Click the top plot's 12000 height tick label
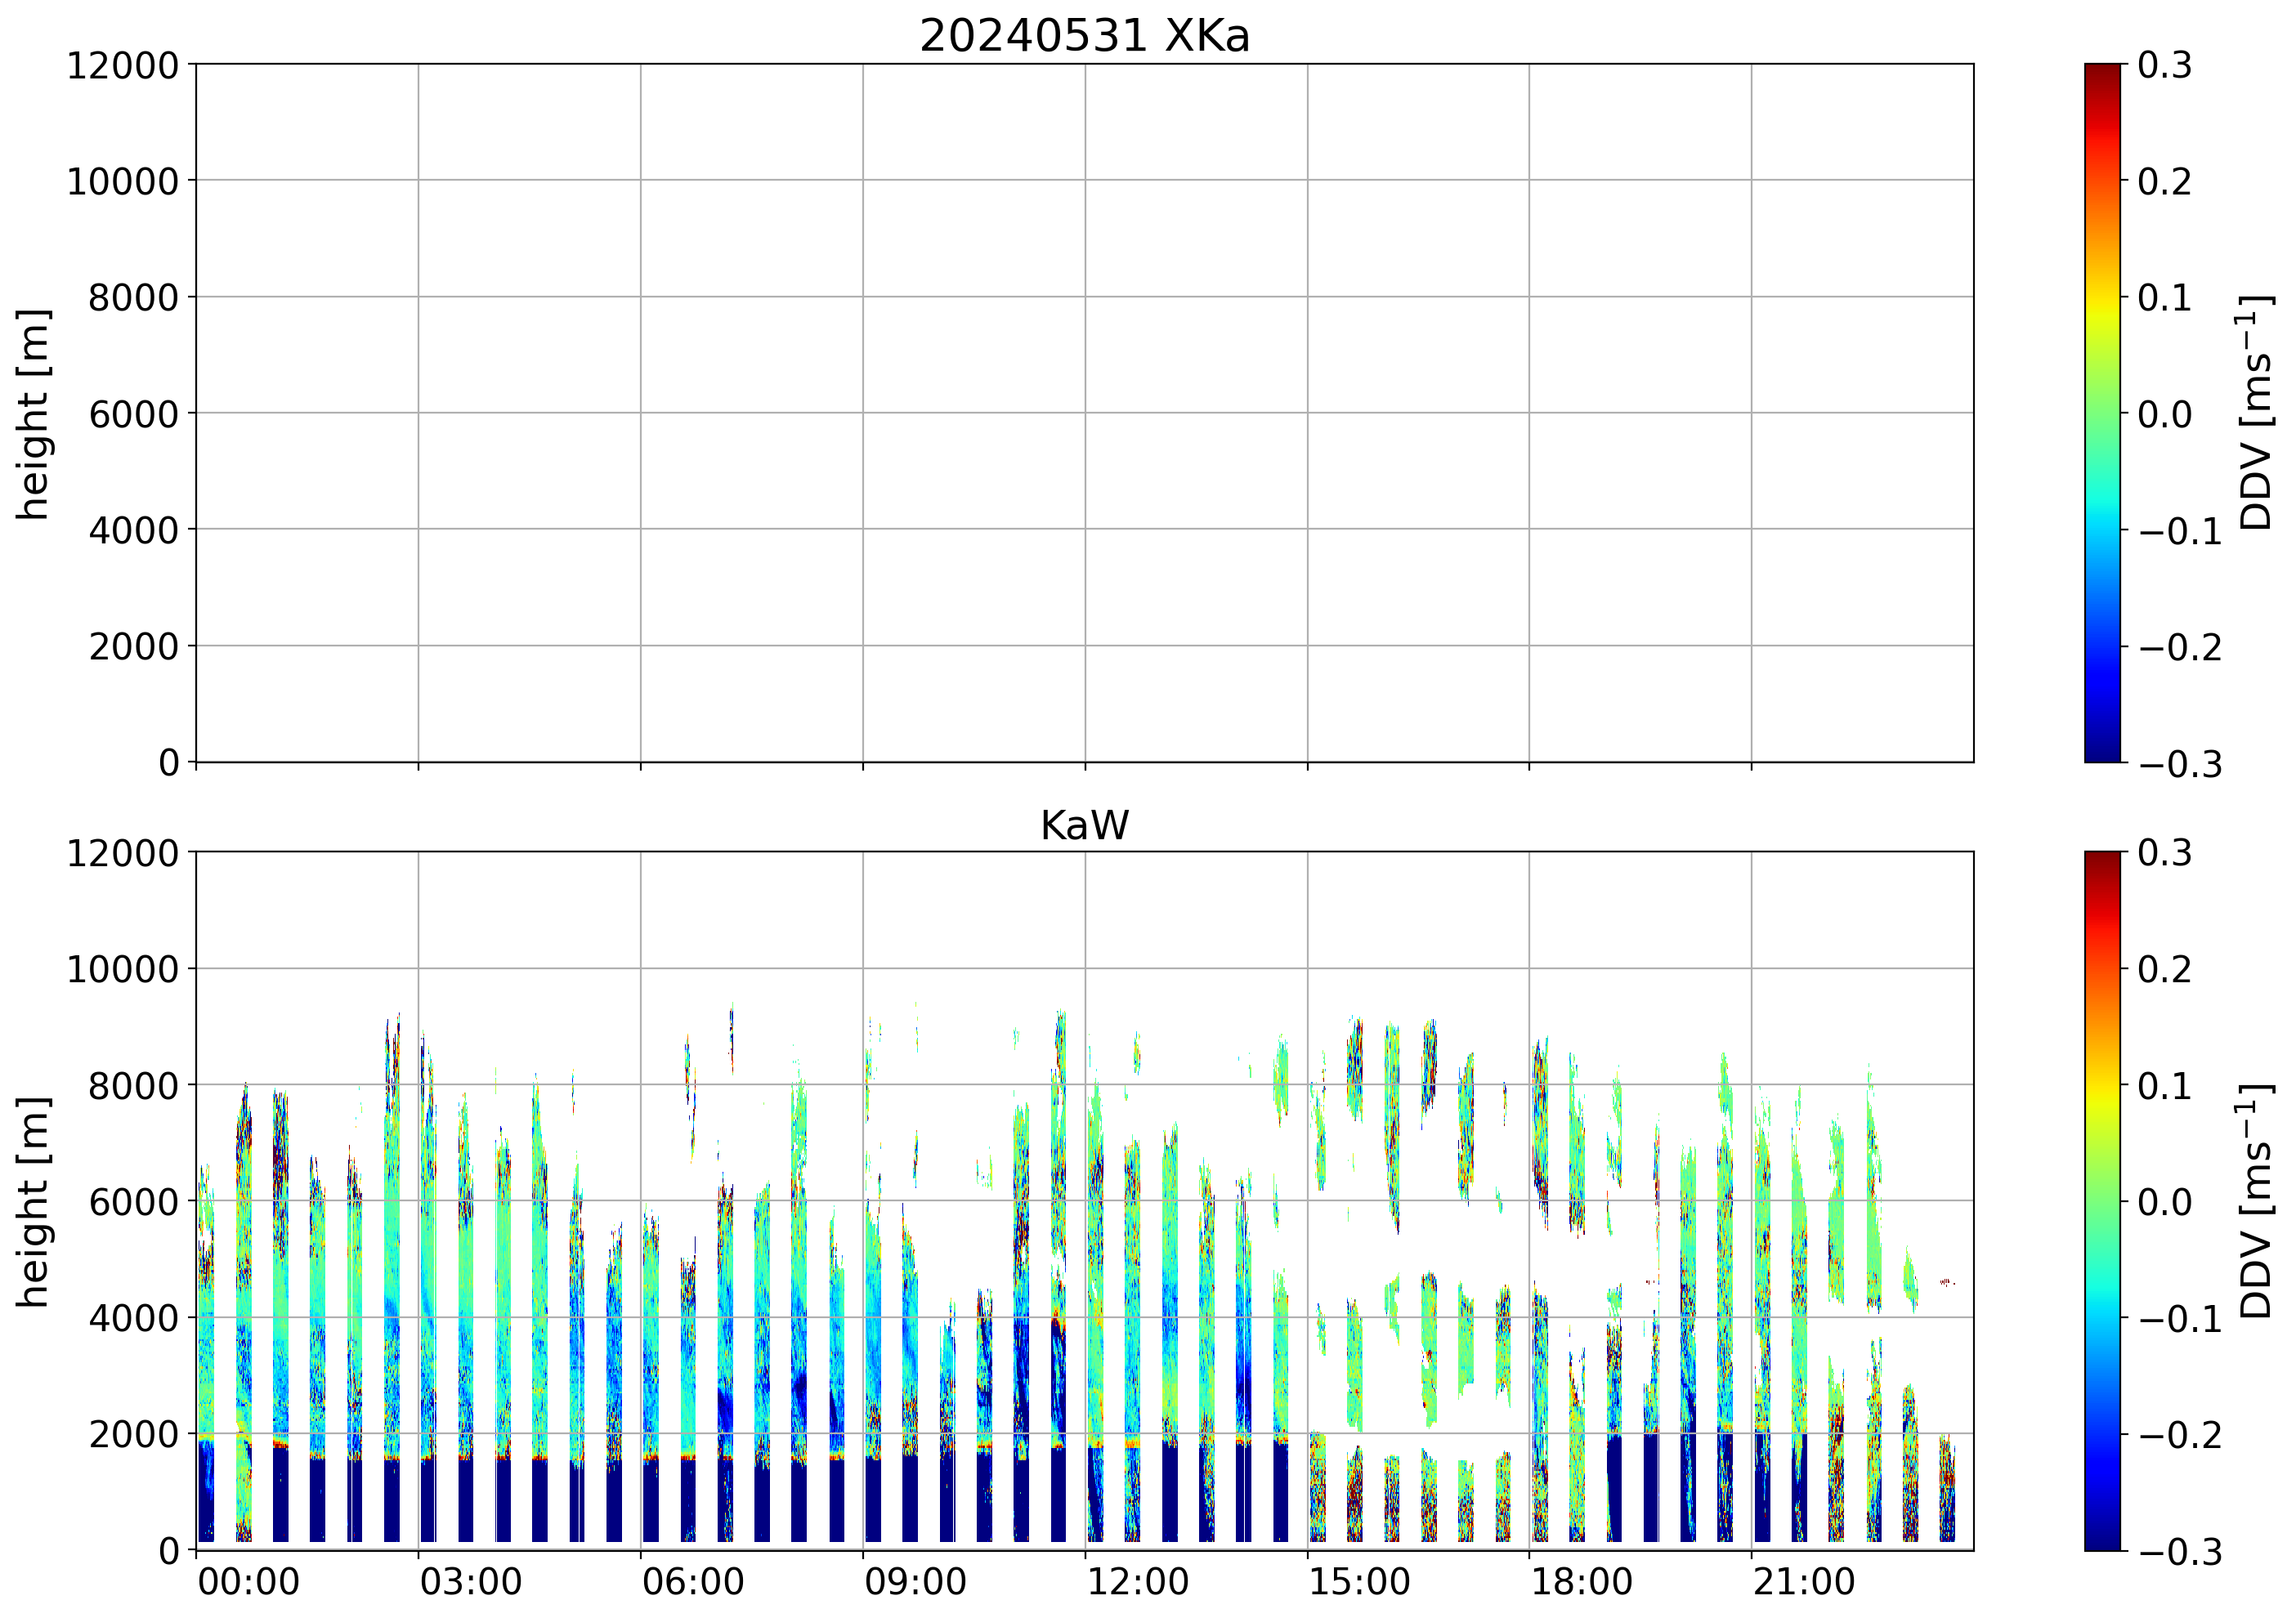Image resolution: width=2296 pixels, height=1618 pixels. pos(122,66)
